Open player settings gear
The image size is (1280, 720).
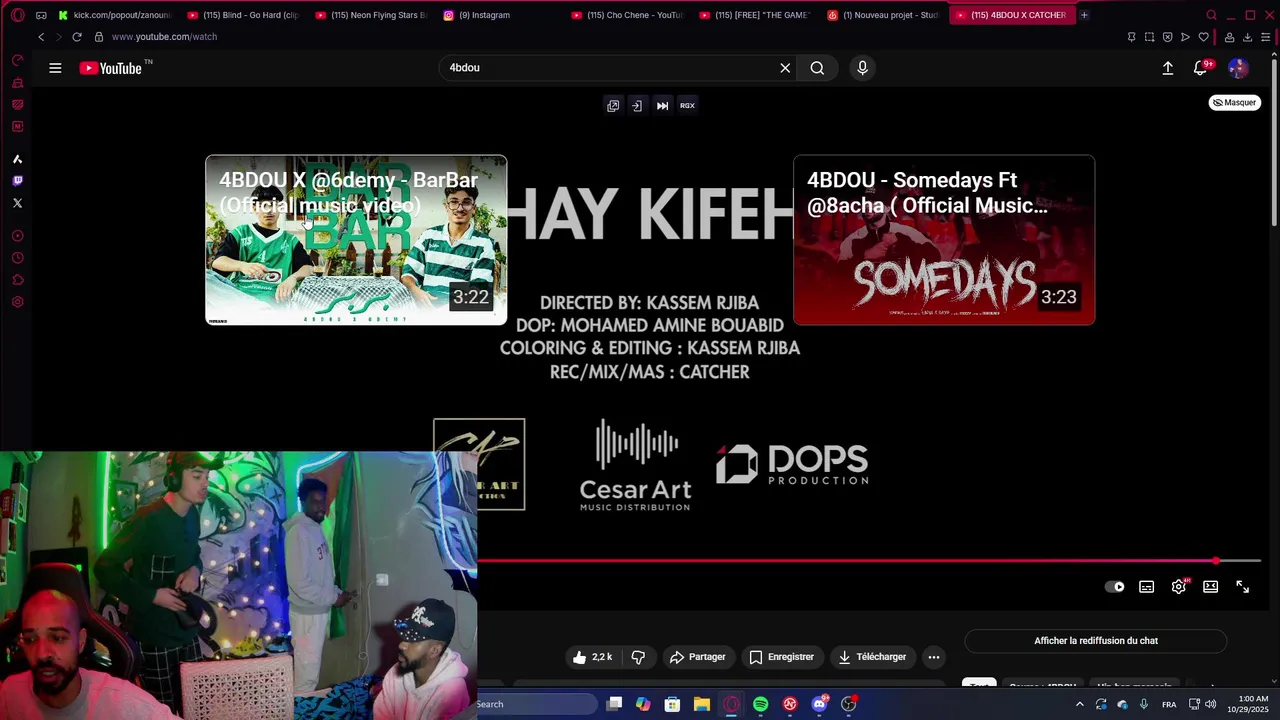(x=1179, y=587)
